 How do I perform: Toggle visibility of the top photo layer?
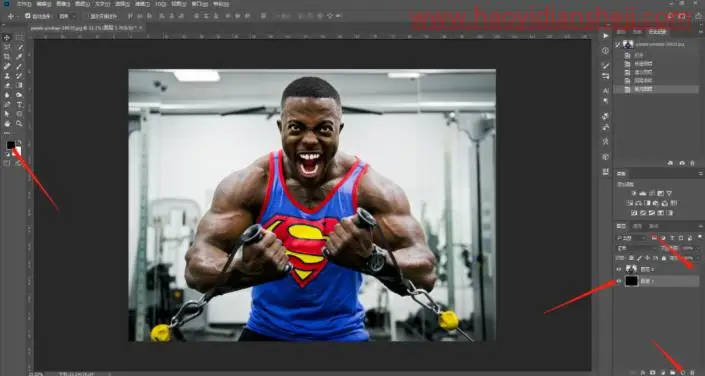click(x=619, y=269)
